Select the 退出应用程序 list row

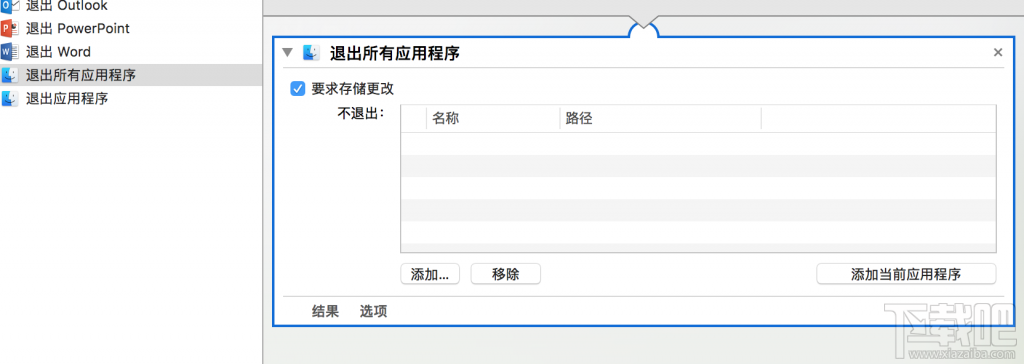coord(131,99)
